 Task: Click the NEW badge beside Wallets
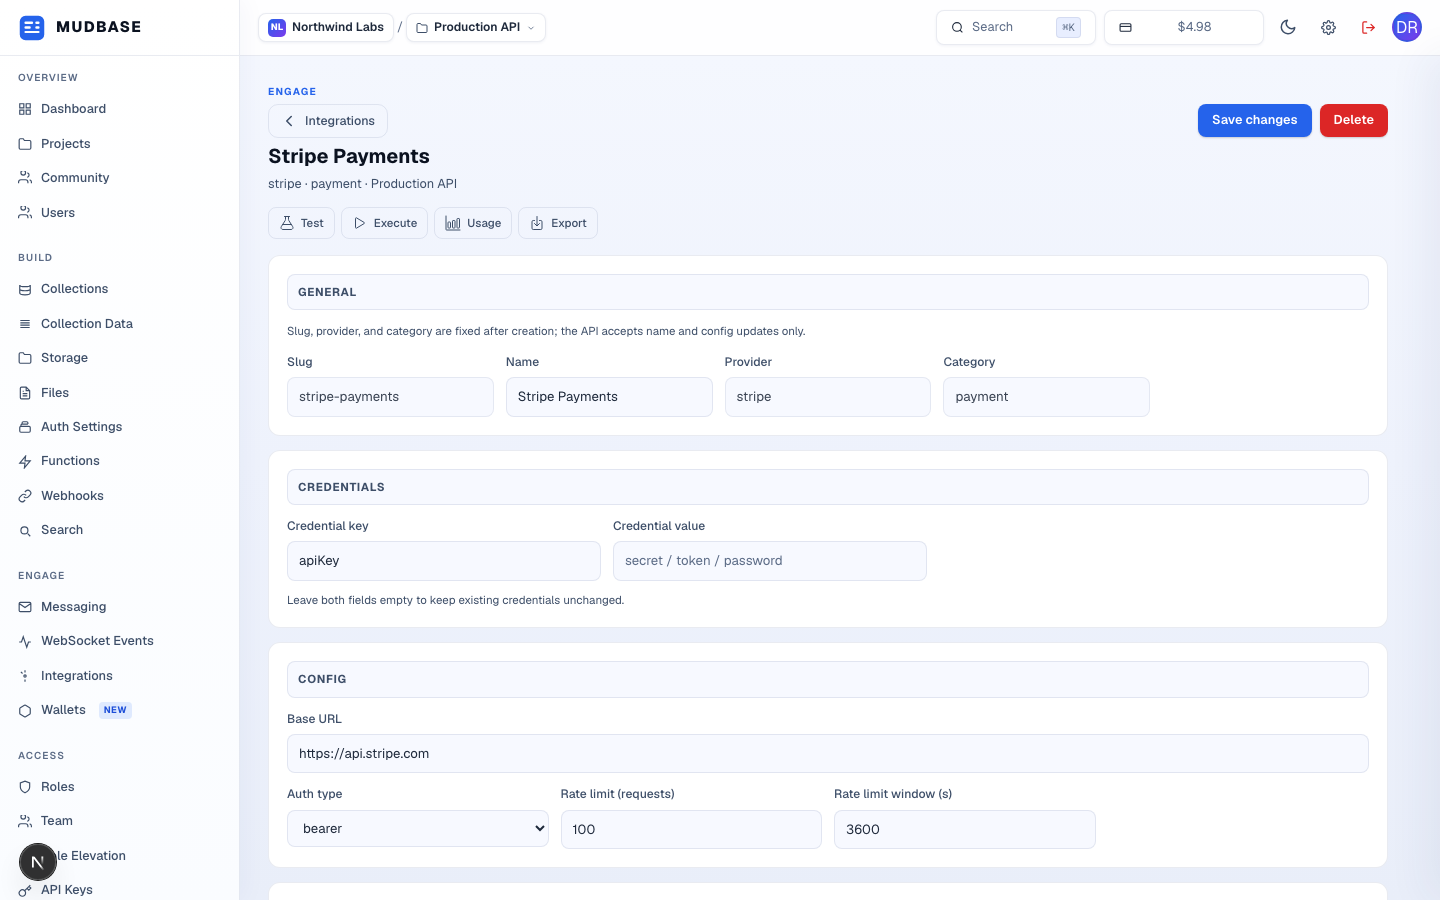coord(116,710)
